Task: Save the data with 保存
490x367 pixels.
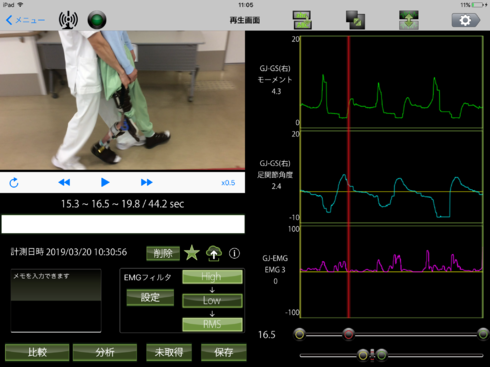Action: pyautogui.click(x=224, y=352)
